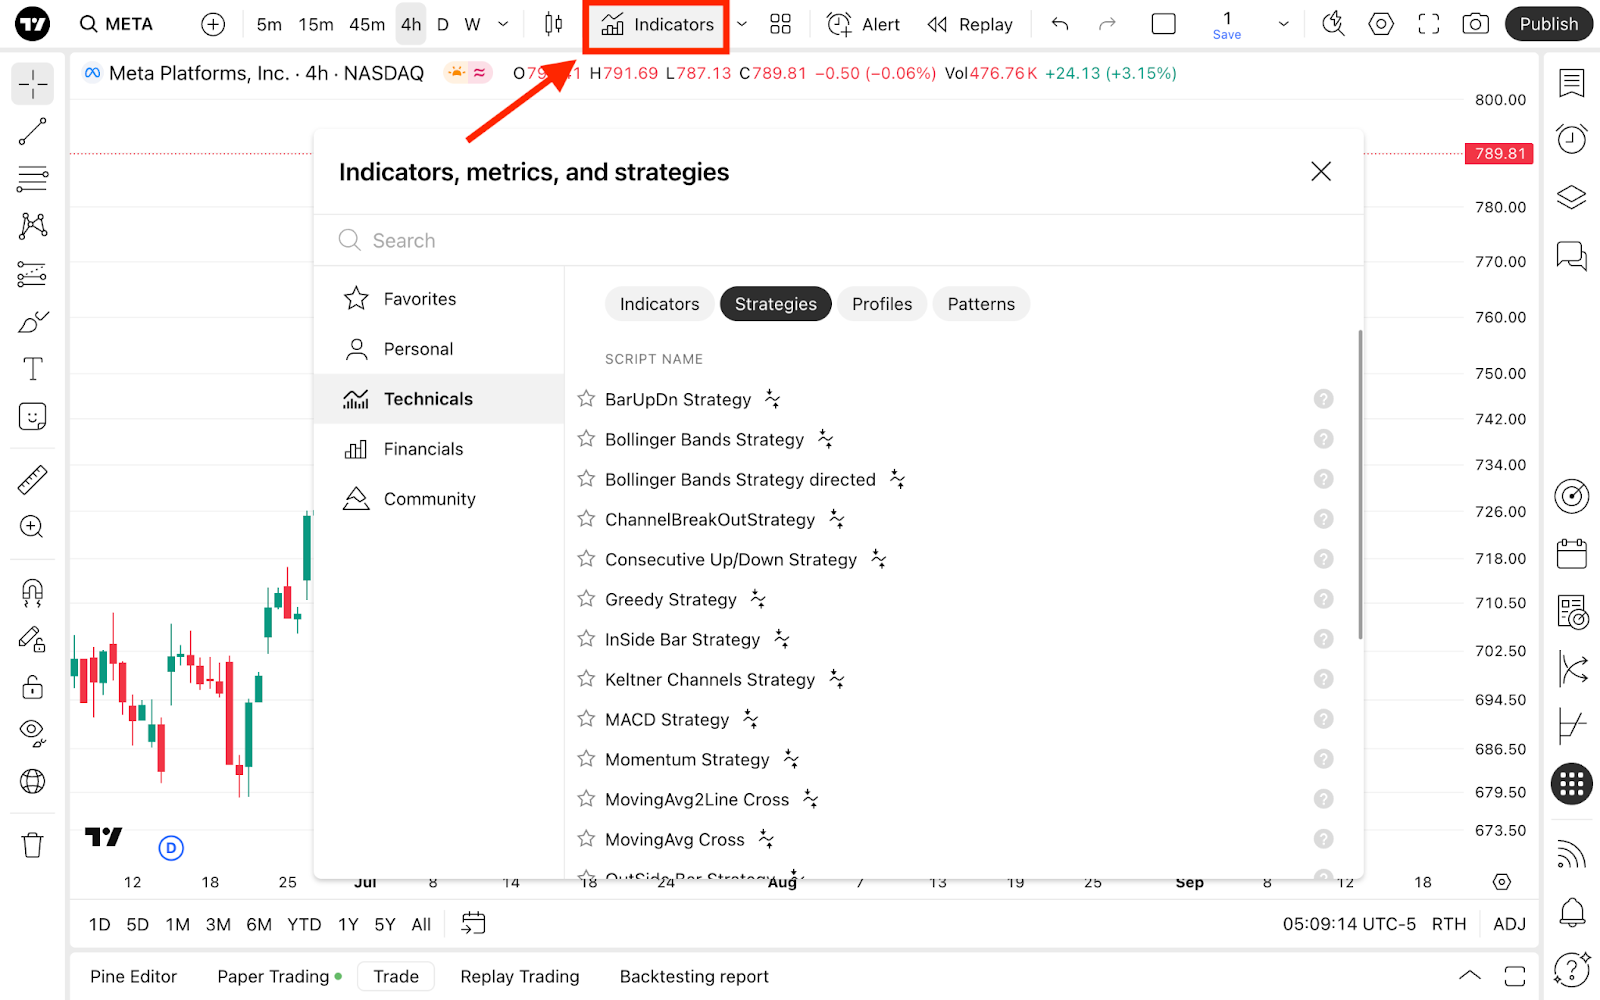
Task: Toggle stay in drawing mode
Action: pyautogui.click(x=33, y=640)
